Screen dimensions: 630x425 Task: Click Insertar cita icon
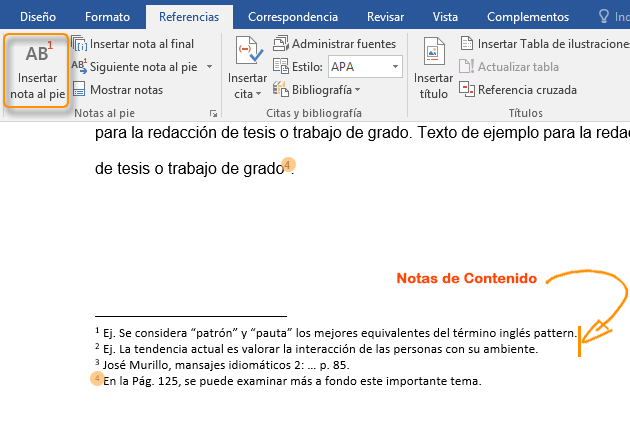pyautogui.click(x=249, y=51)
